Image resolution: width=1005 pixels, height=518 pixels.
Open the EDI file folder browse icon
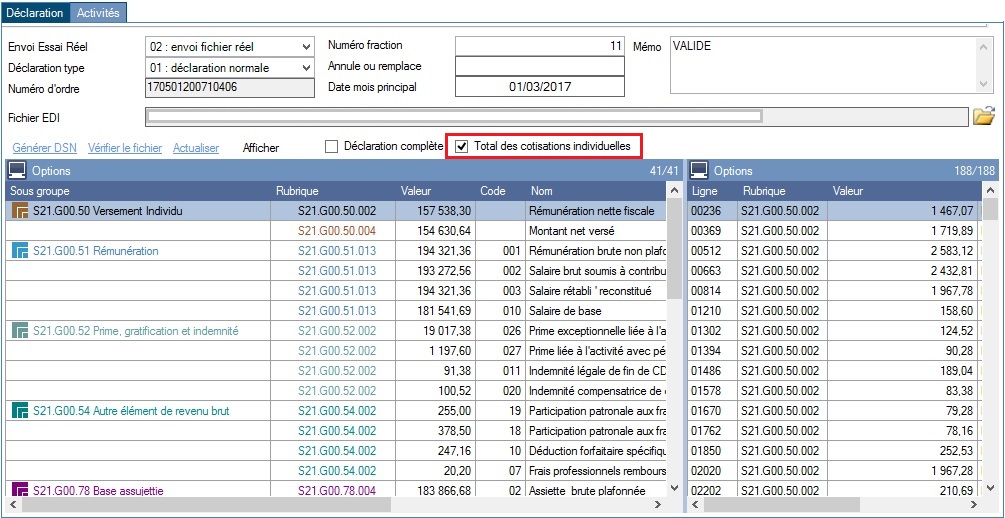(983, 116)
